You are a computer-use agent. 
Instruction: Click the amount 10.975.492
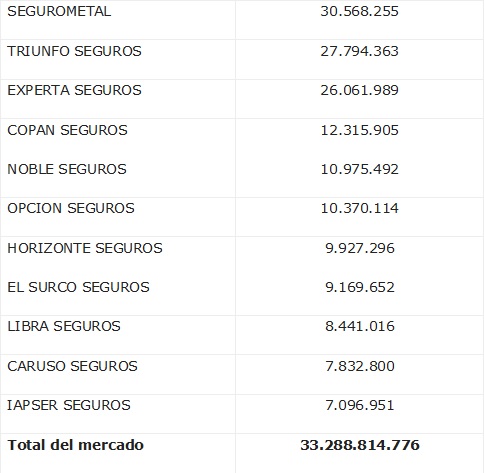(x=359, y=169)
